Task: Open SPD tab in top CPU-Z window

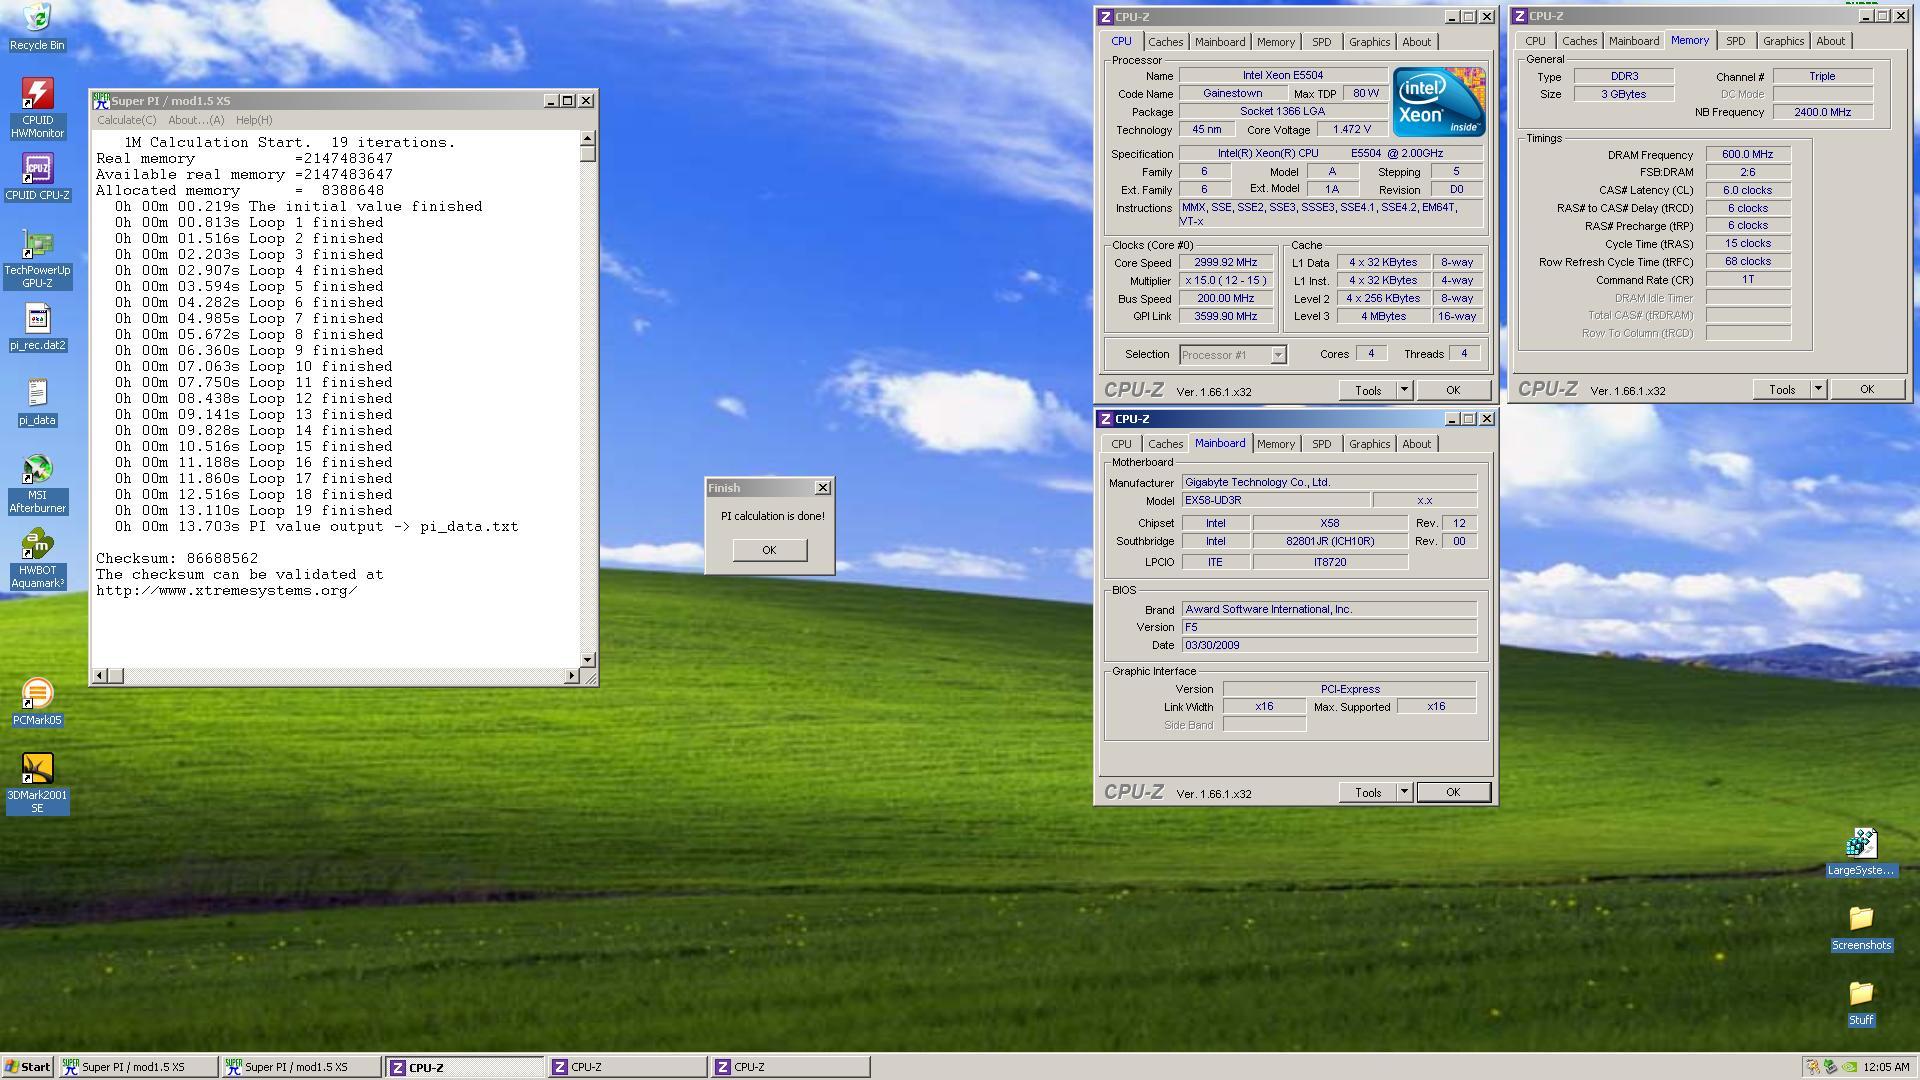Action: pos(1321,42)
